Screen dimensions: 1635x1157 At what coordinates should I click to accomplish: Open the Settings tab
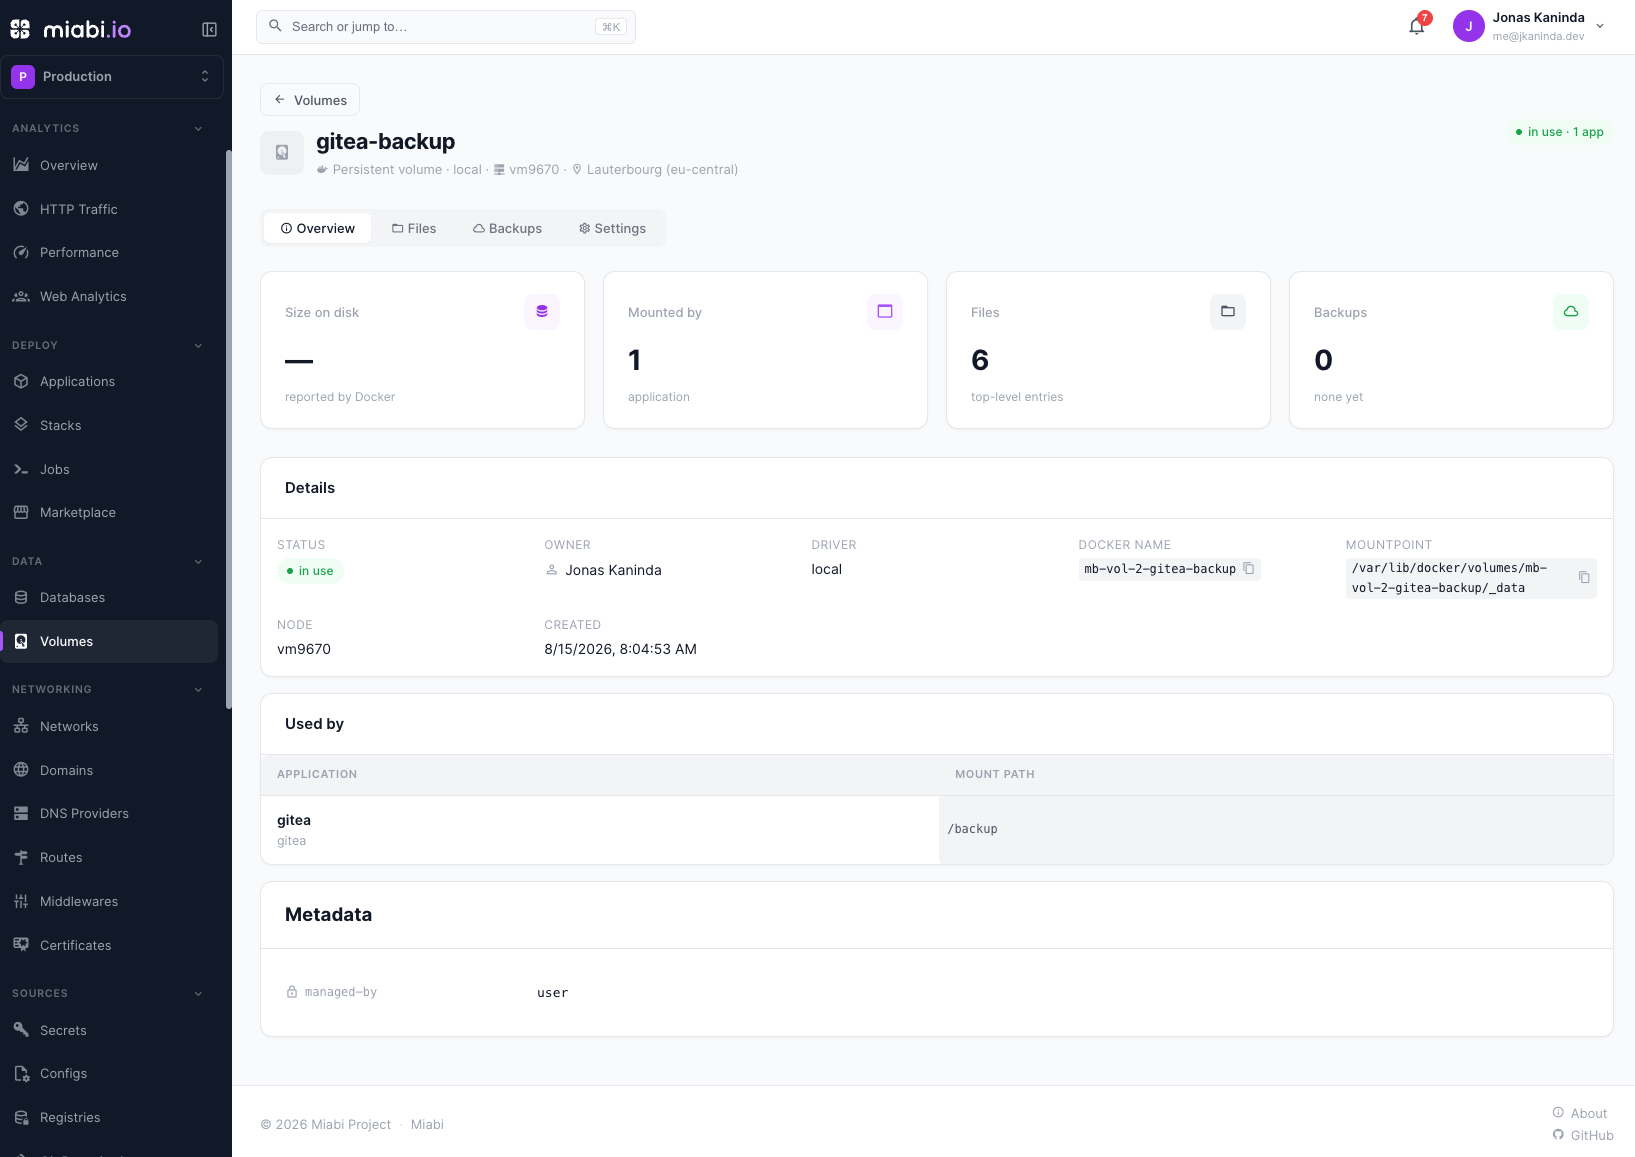tap(612, 228)
